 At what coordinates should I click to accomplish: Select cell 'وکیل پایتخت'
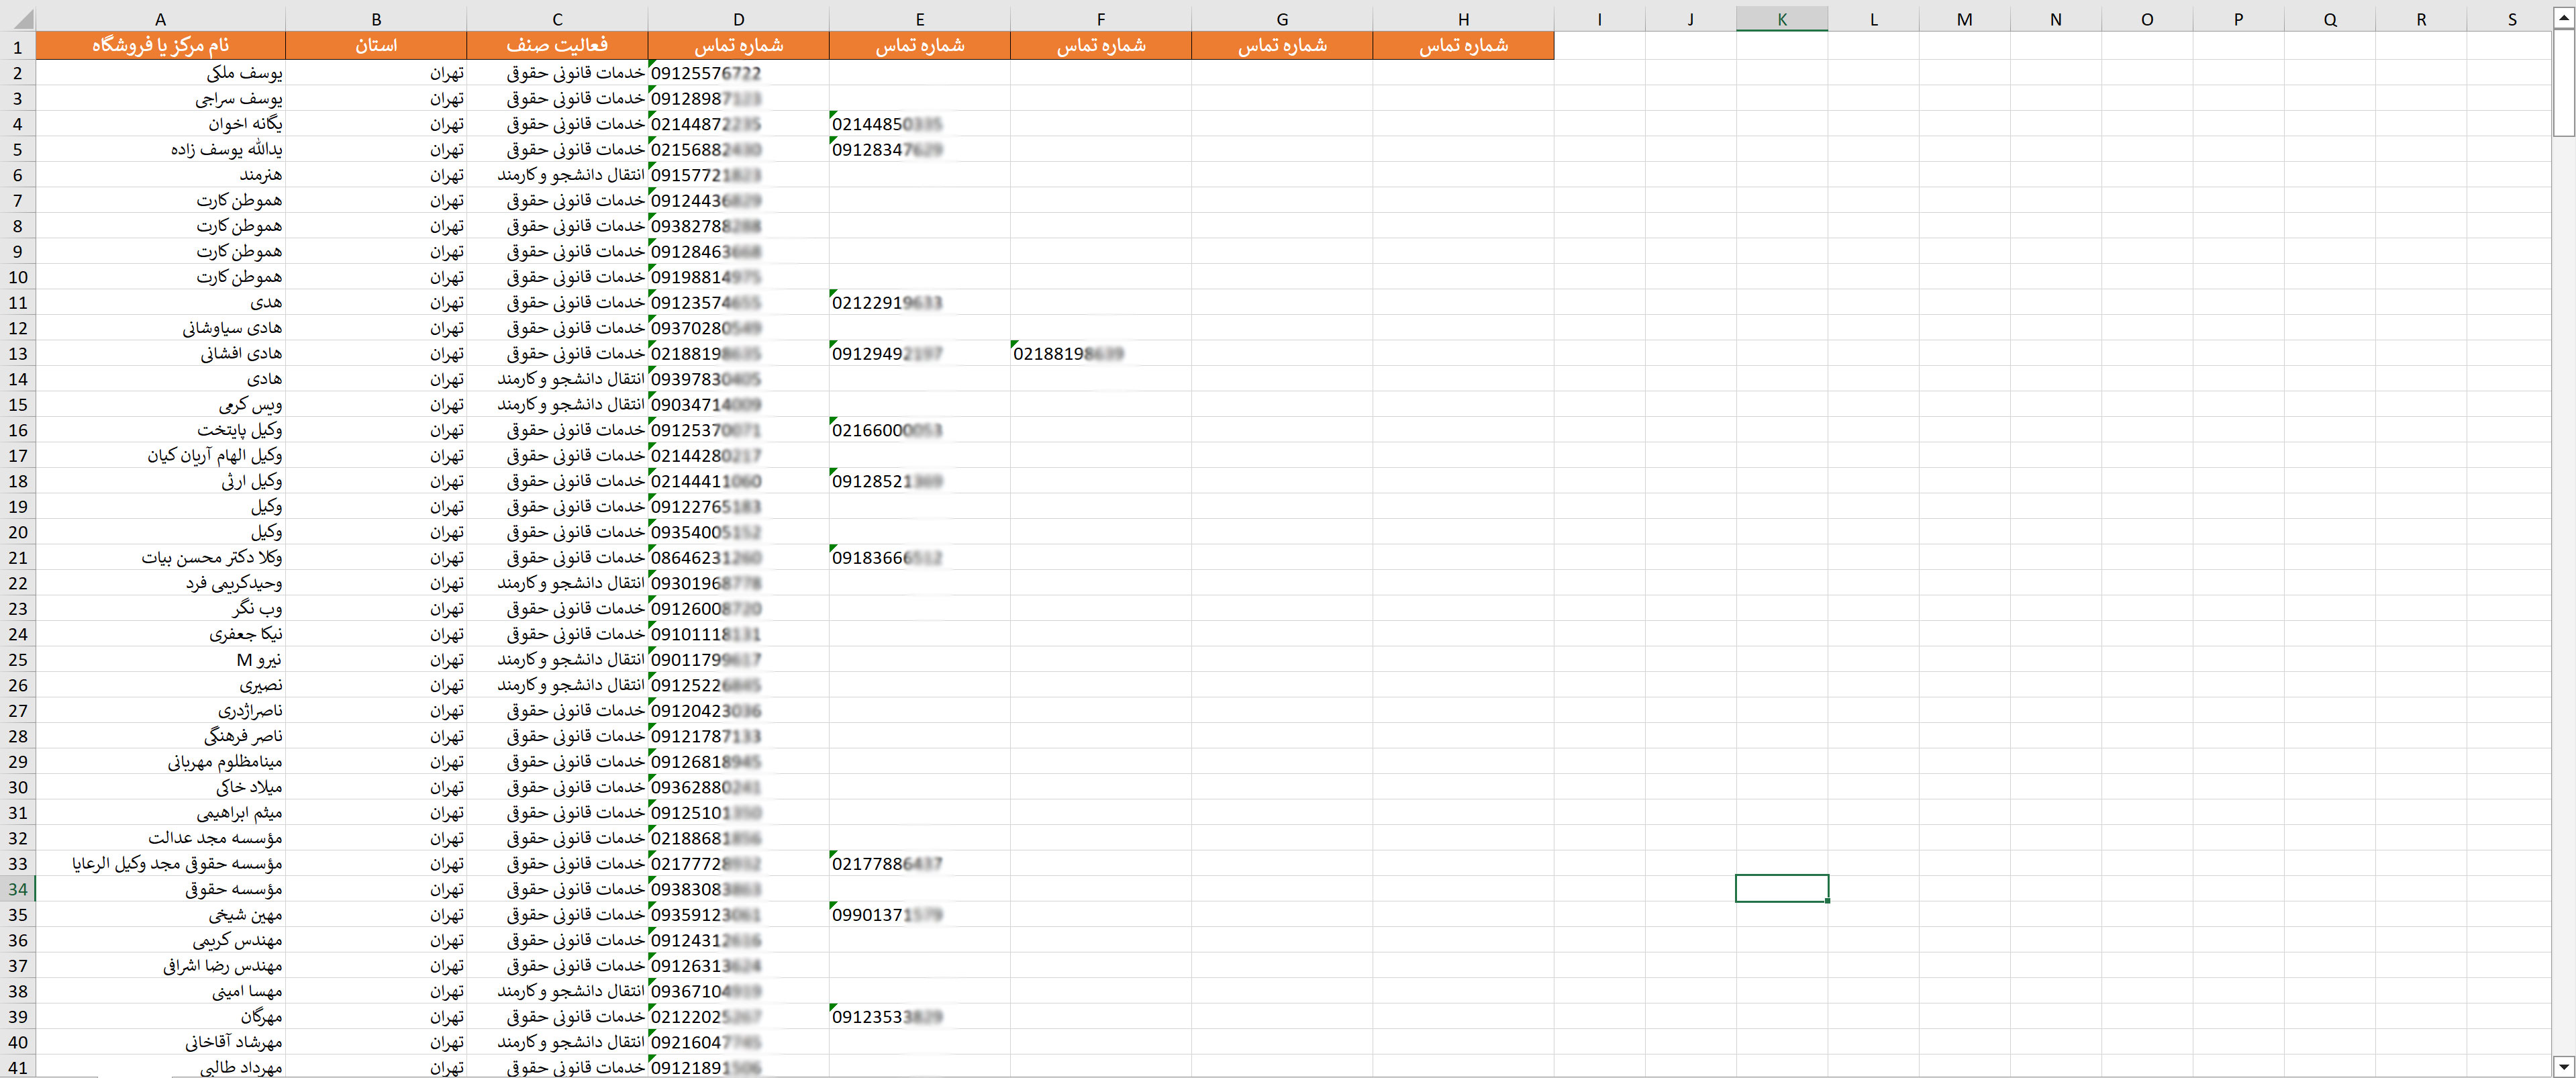tap(161, 430)
